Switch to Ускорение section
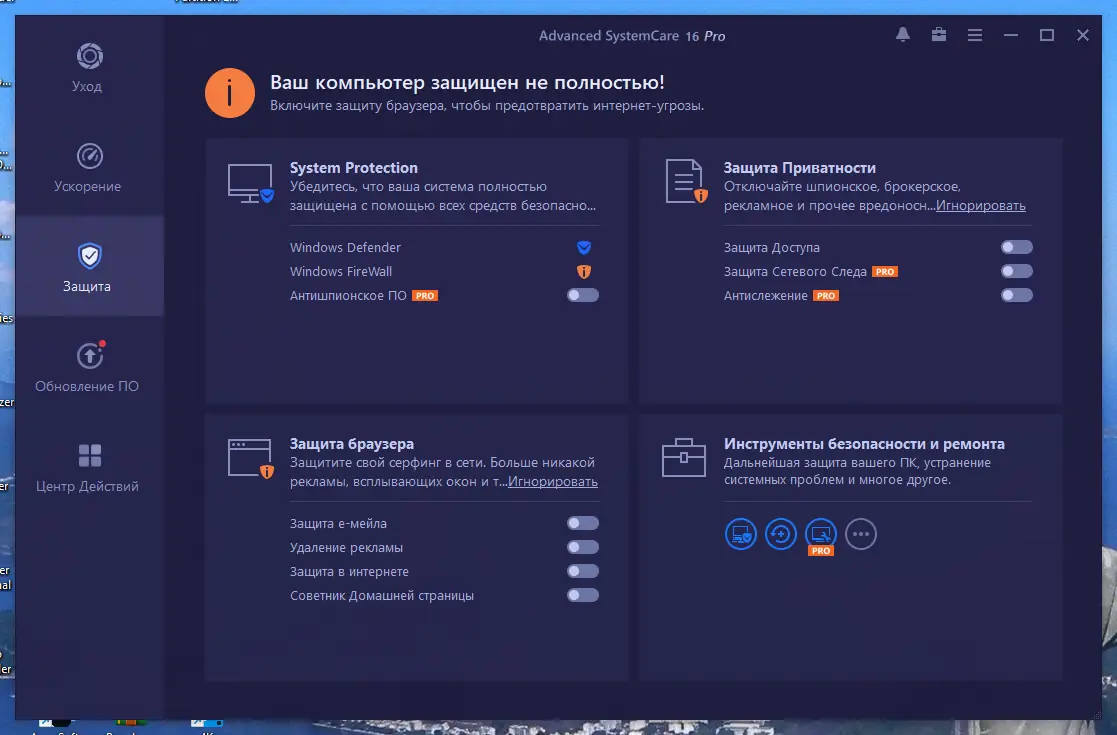This screenshot has height=735, width=1117. 88,167
